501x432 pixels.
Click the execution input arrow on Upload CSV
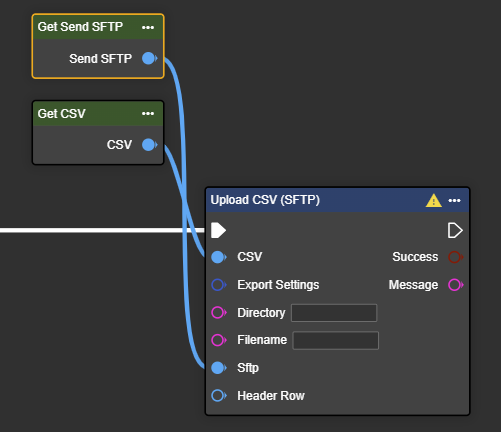coord(219,230)
